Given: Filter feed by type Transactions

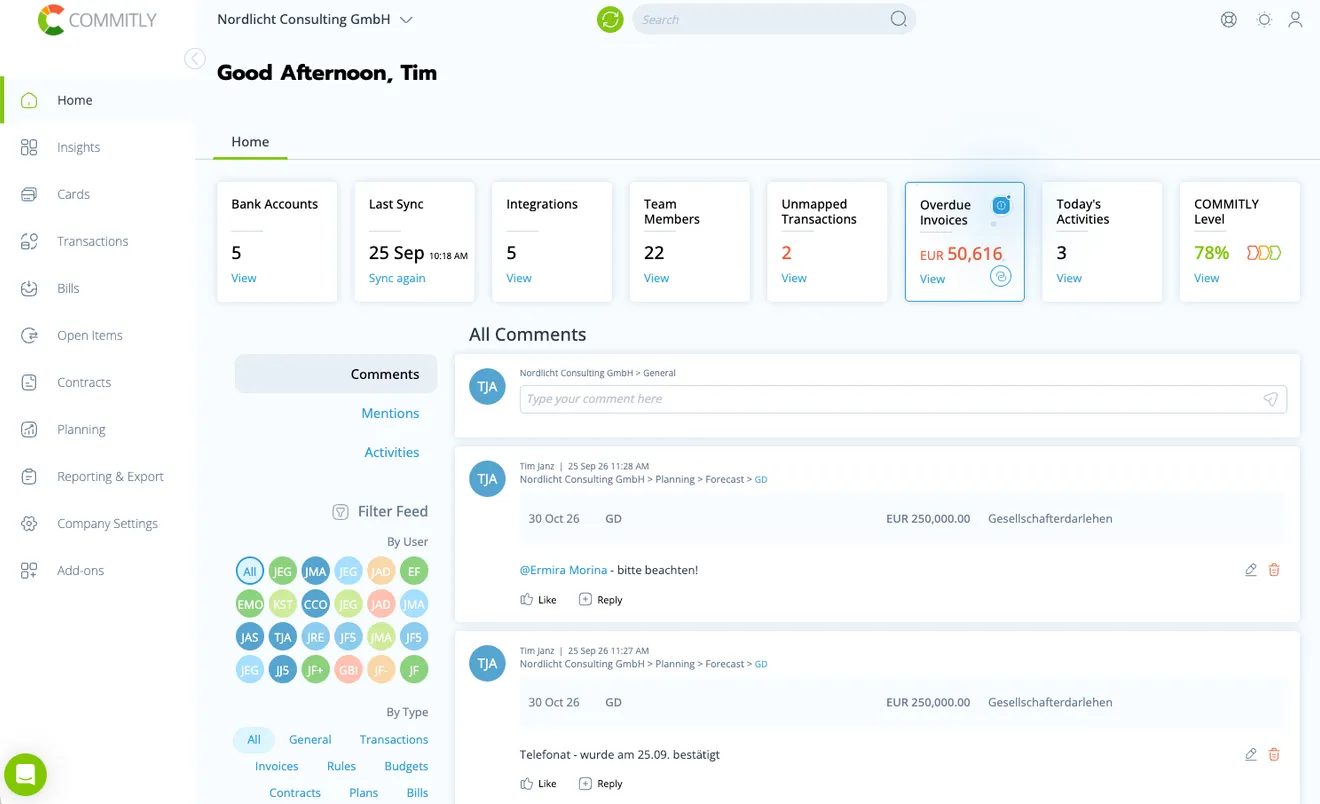Looking at the screenshot, I should [x=394, y=739].
